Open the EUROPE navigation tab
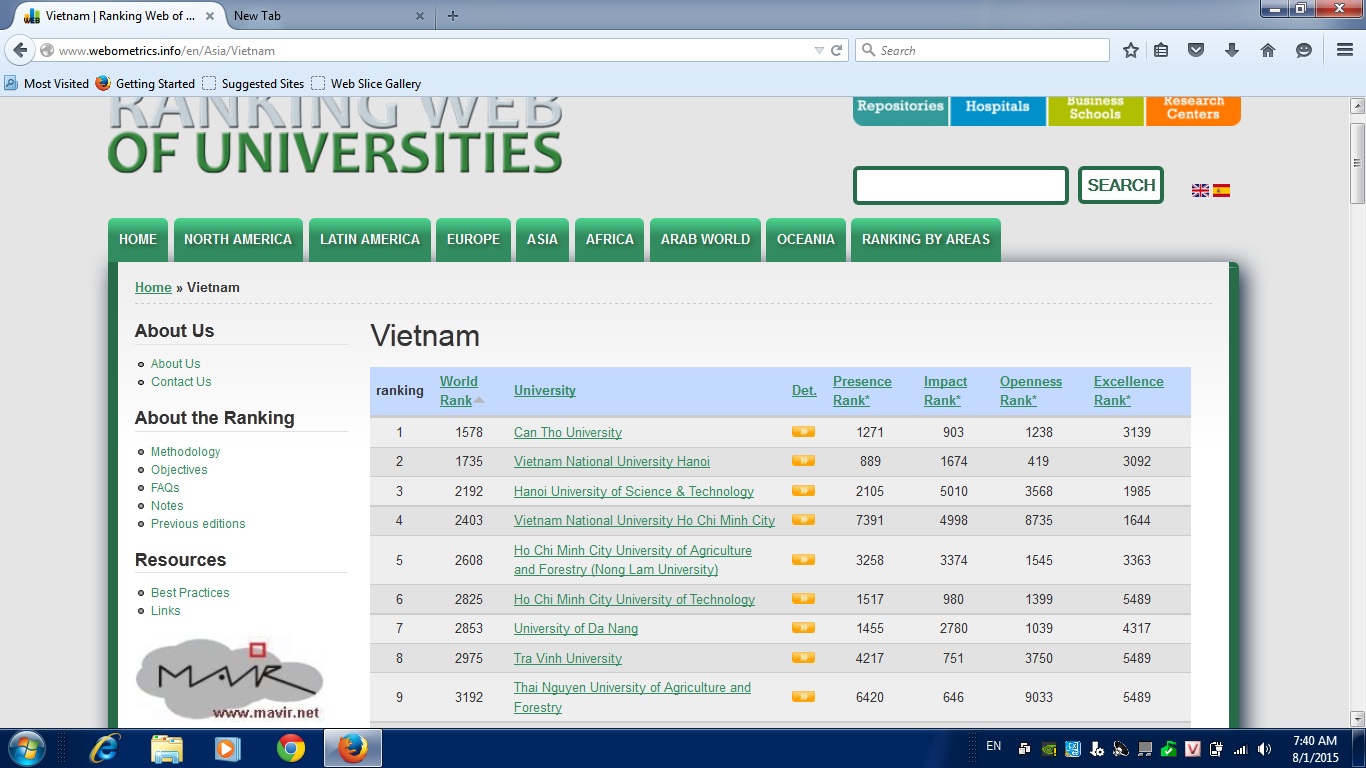 [x=473, y=240]
